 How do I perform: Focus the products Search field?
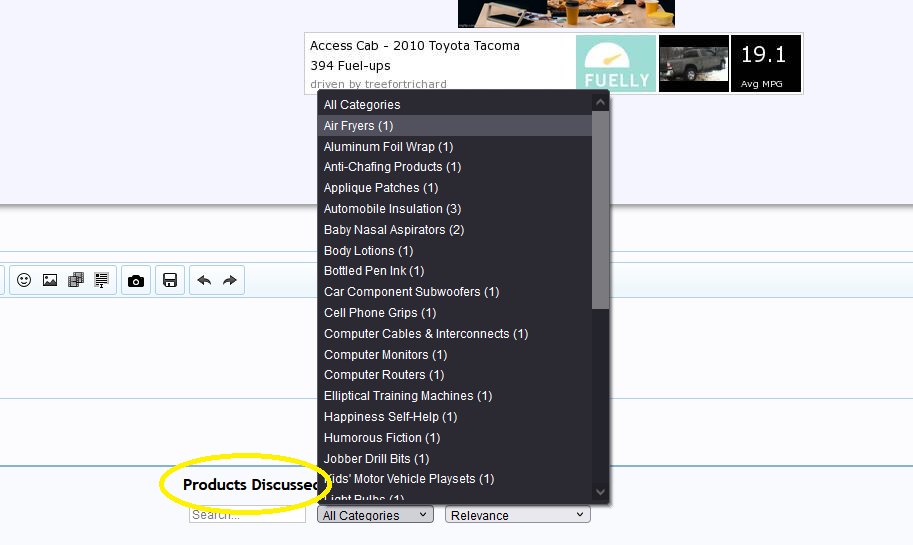click(247, 515)
